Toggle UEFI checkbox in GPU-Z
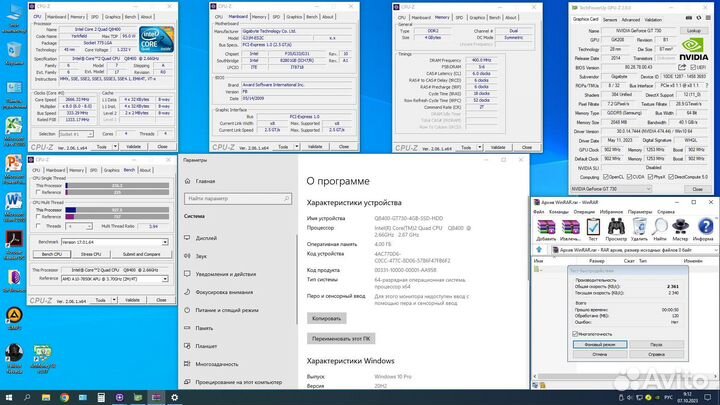 (693, 68)
